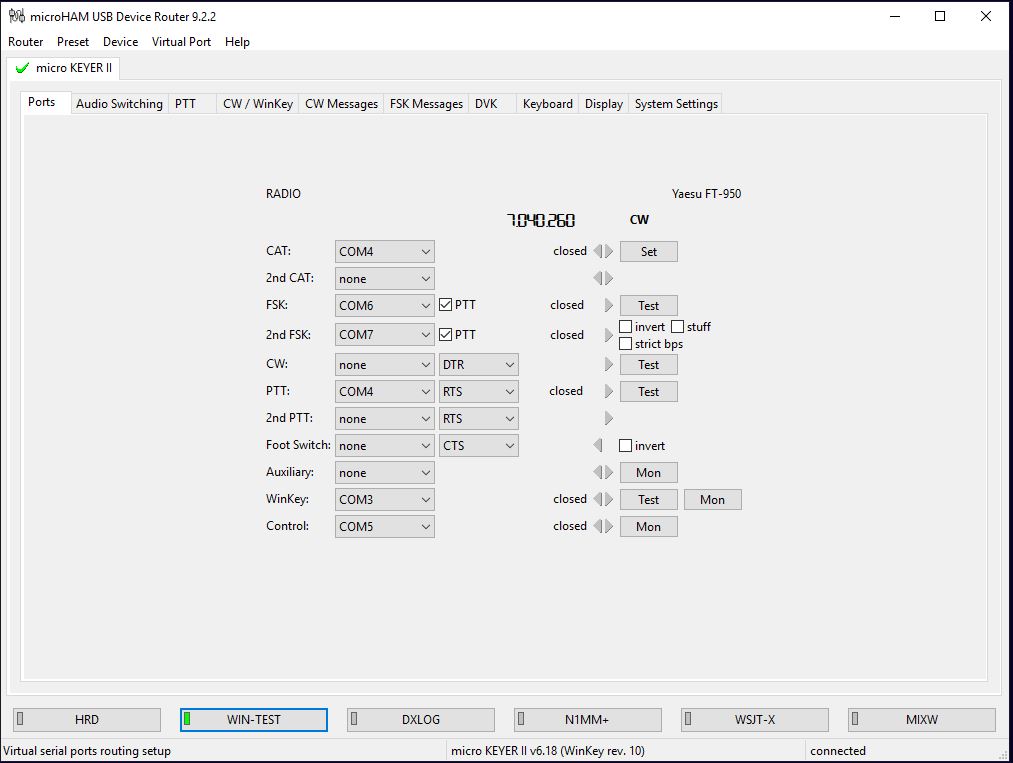1013x763 pixels.
Task: Open the 2nd PTT signal dropdown showing RTS
Action: coord(479,419)
